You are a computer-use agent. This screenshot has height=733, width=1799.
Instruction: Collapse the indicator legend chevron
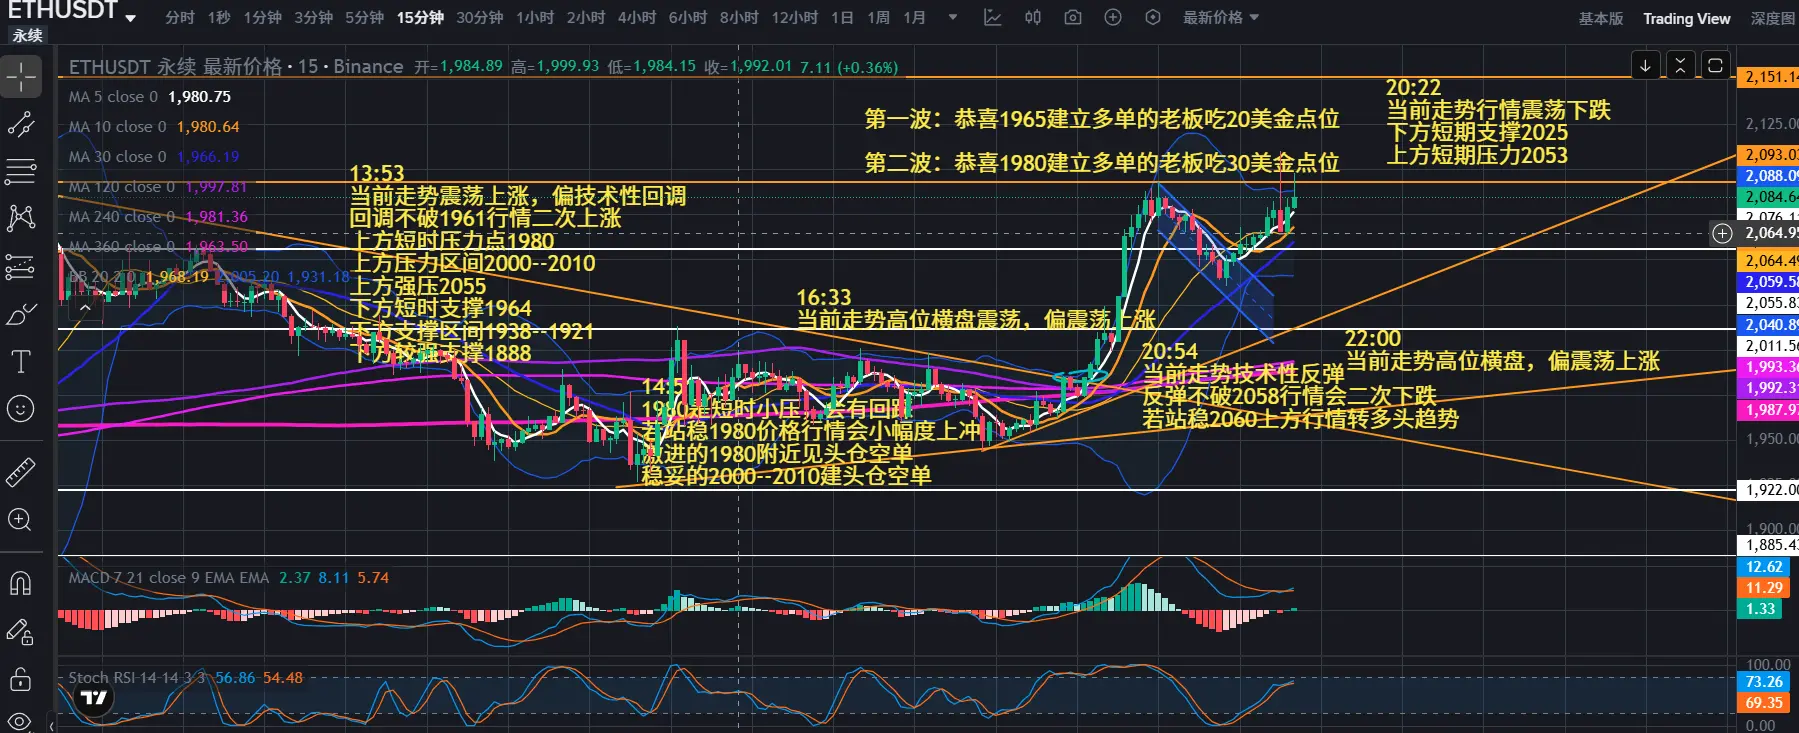click(x=85, y=309)
